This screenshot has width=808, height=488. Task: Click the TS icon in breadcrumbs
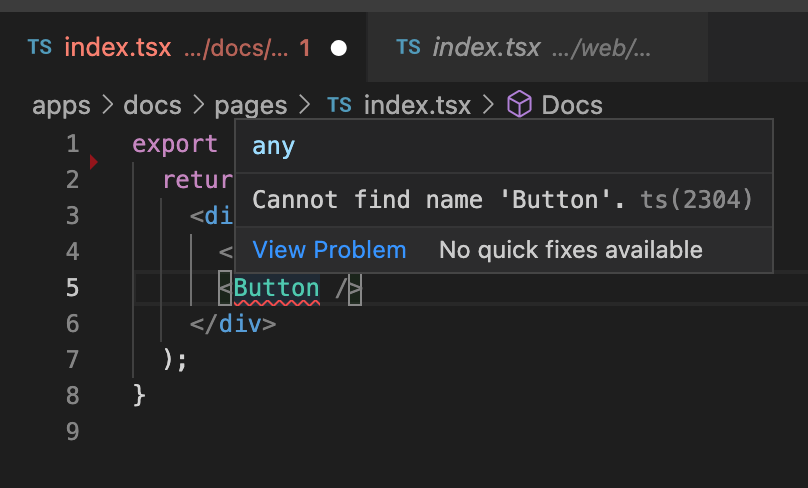(340, 105)
